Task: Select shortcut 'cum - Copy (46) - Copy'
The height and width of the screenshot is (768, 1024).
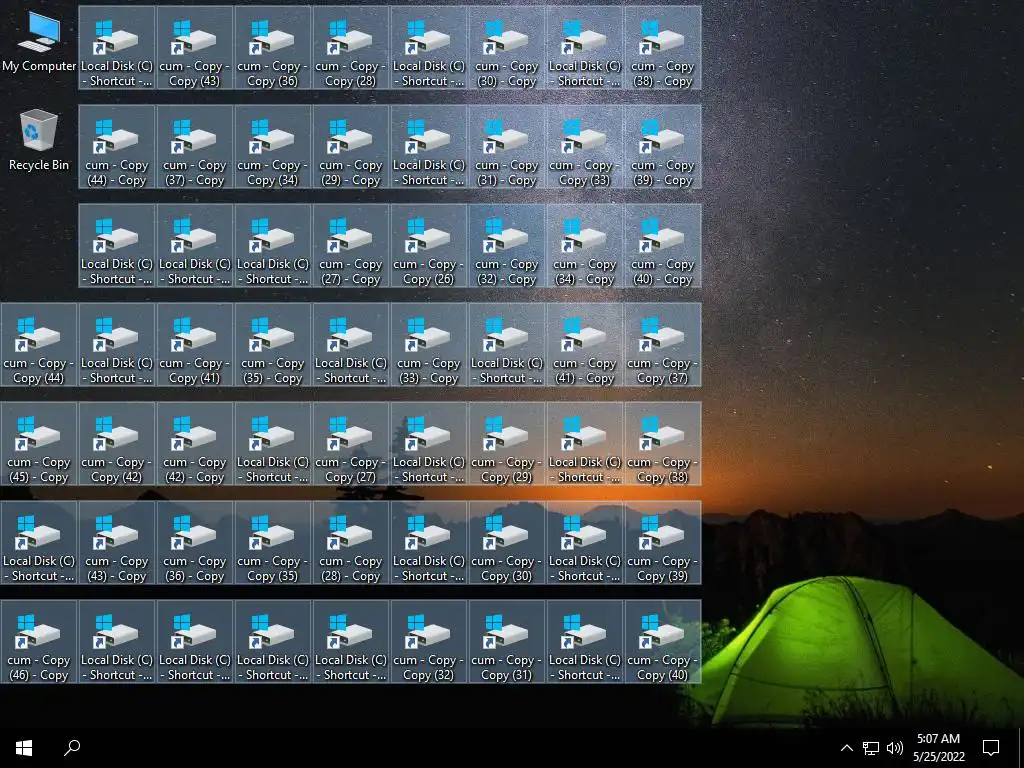Action: click(39, 642)
